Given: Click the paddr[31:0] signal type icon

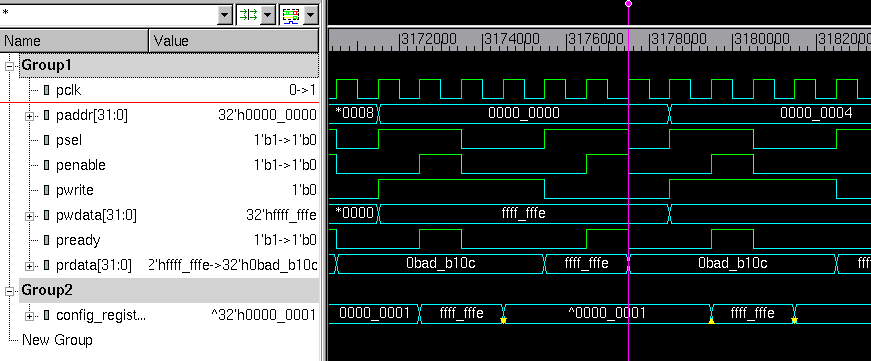Looking at the screenshot, I should (47, 116).
